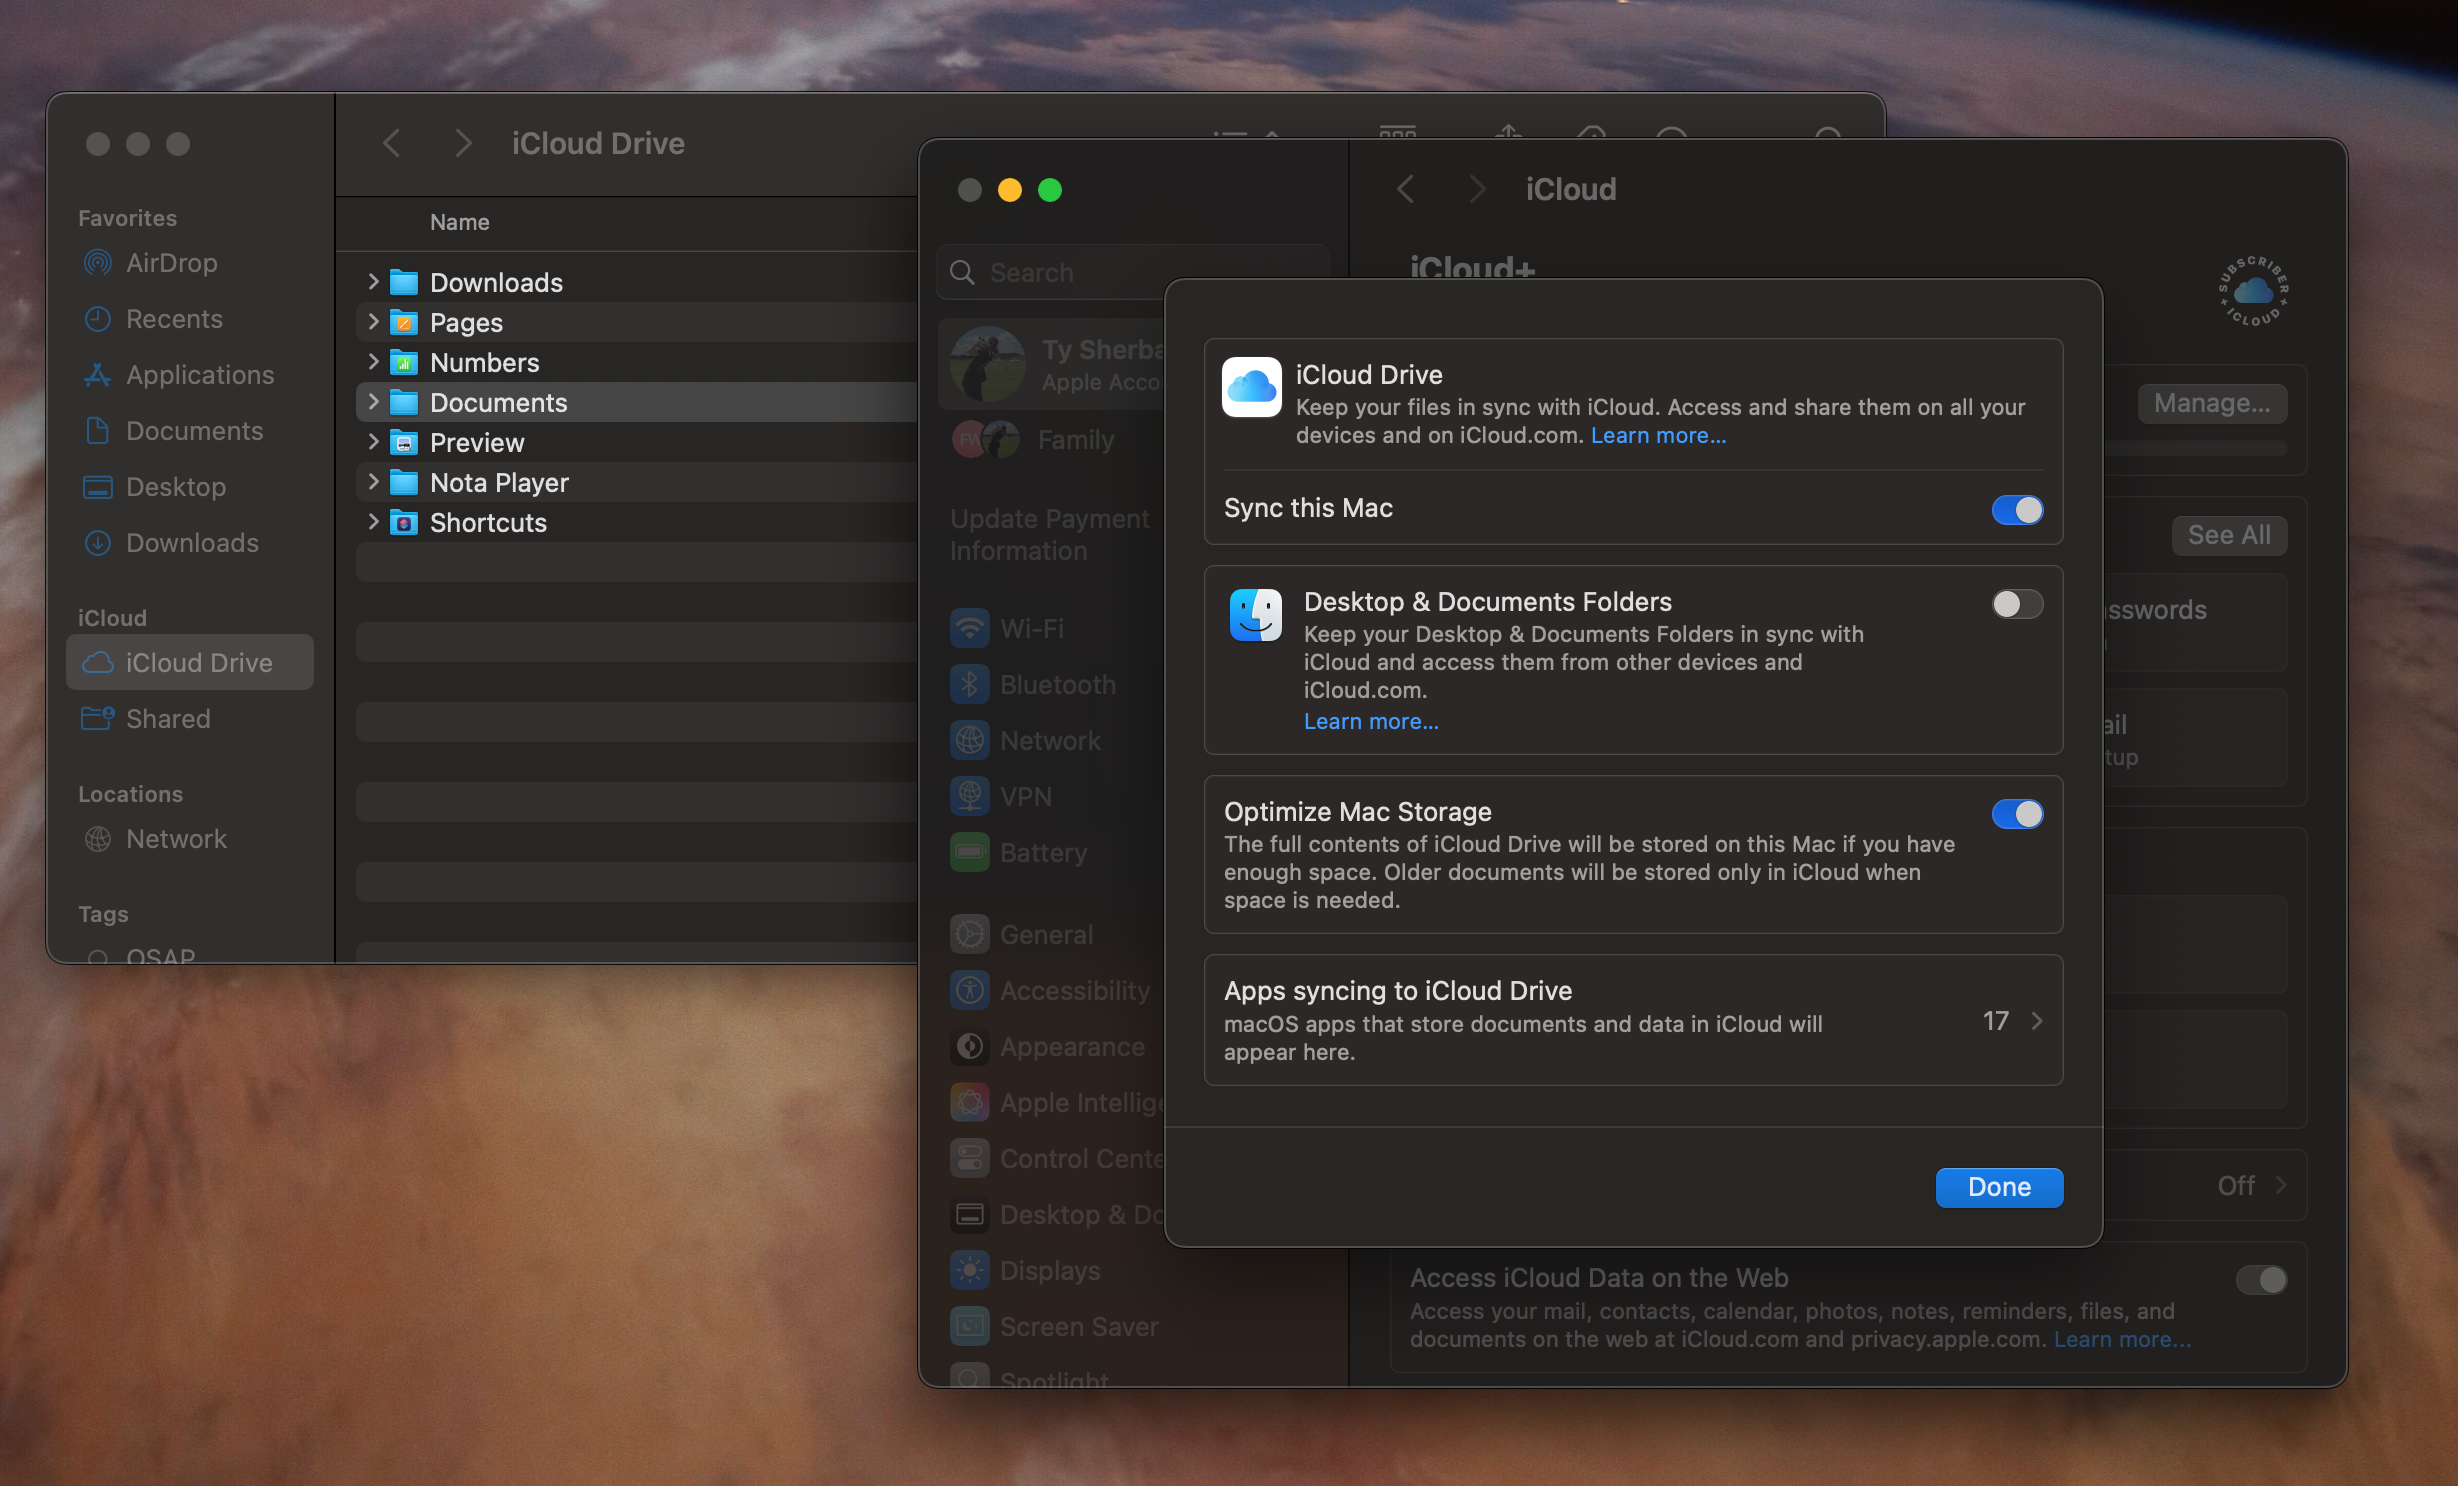The height and width of the screenshot is (1486, 2458).
Task: Open Recents in Finder sidebar
Action: pyautogui.click(x=190, y=319)
